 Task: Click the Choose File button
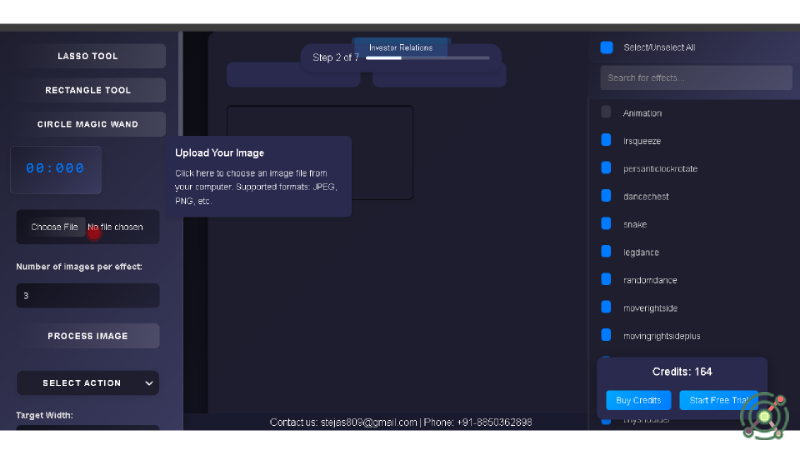pyautogui.click(x=54, y=227)
